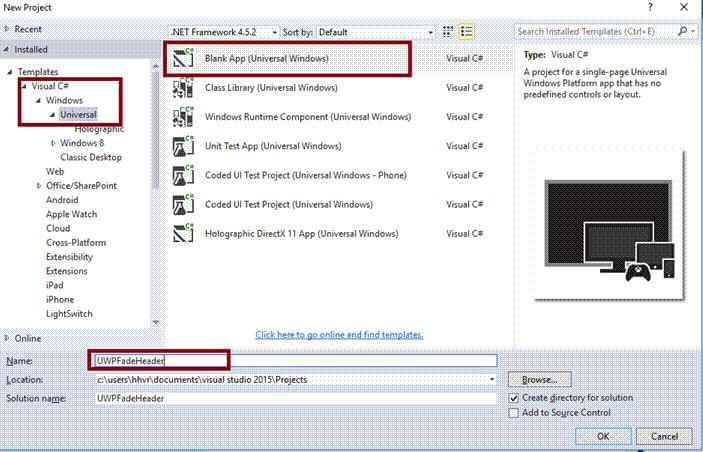Select the Extensions tree item
The height and width of the screenshot is (452, 703).
pos(67,271)
